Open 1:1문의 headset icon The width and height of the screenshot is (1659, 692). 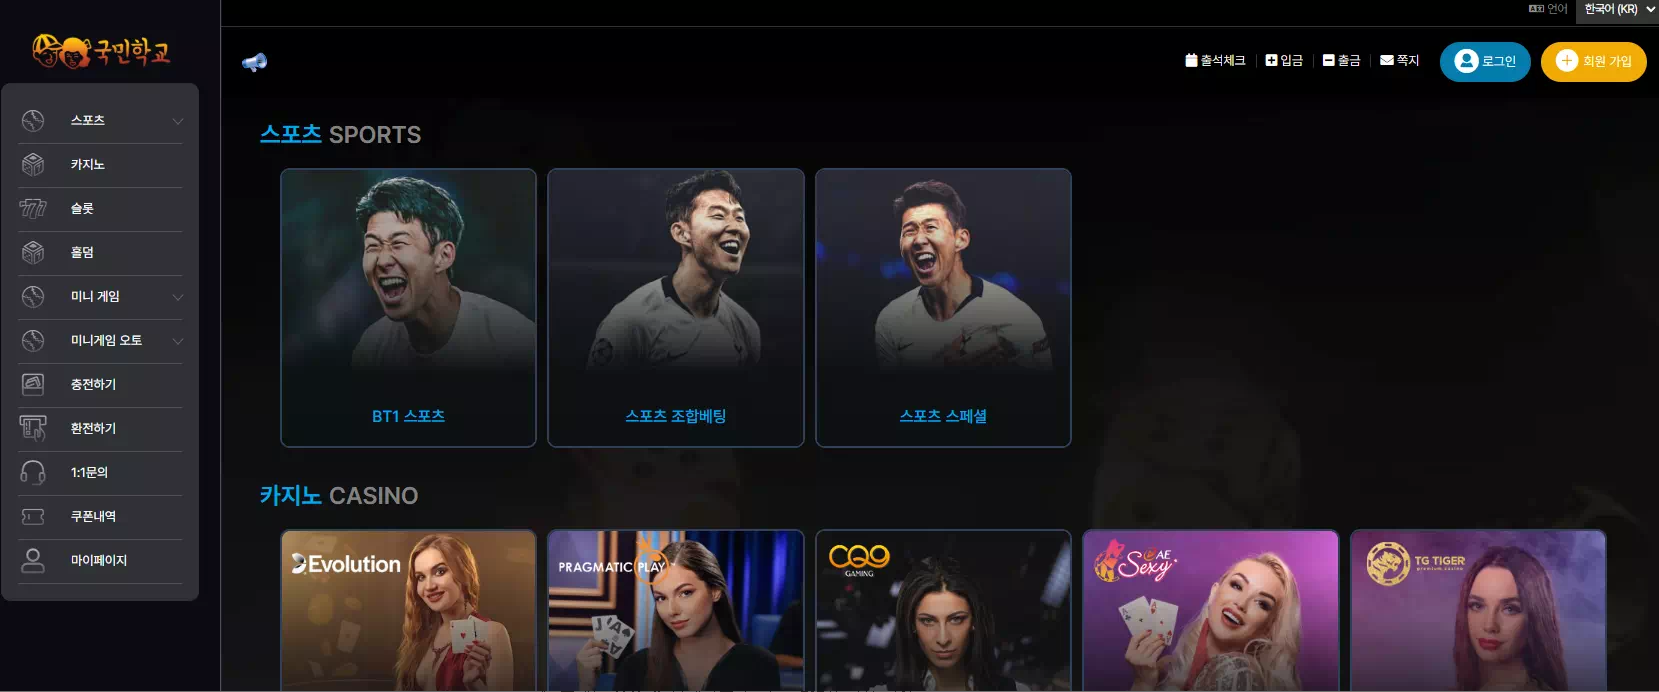click(x=33, y=472)
